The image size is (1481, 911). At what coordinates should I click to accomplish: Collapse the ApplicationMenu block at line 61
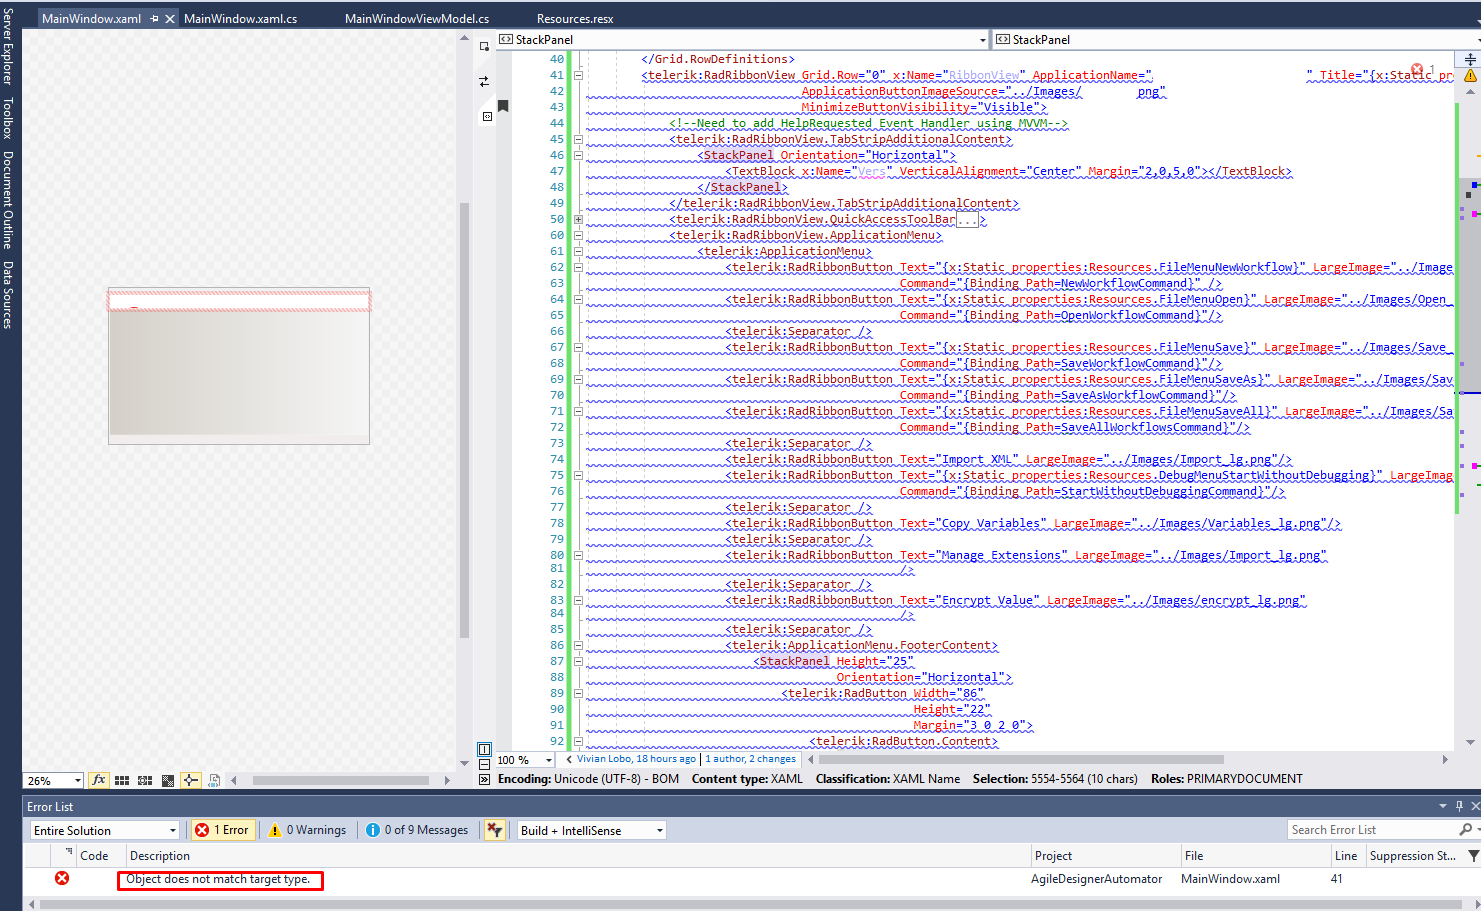[x=578, y=251]
